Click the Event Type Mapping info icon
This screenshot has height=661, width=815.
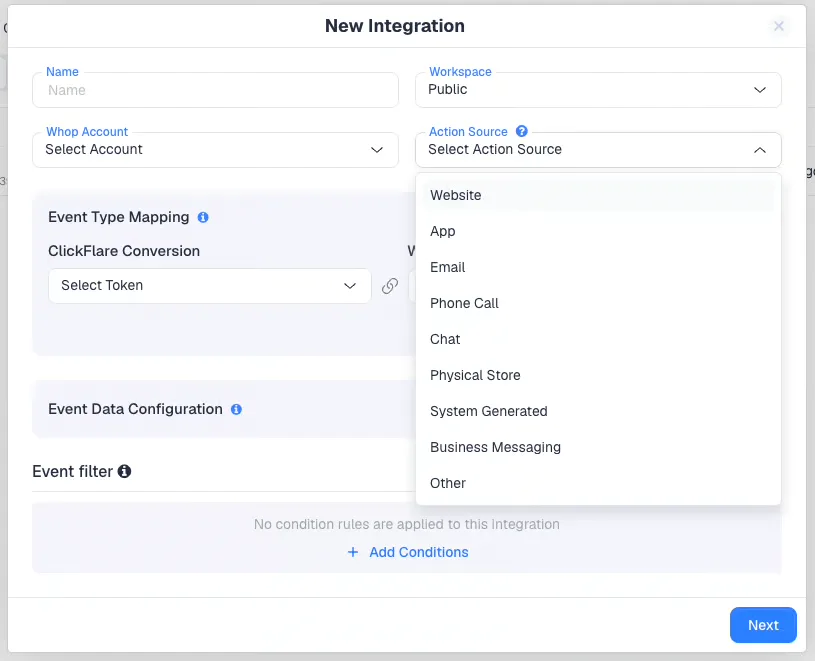(203, 217)
